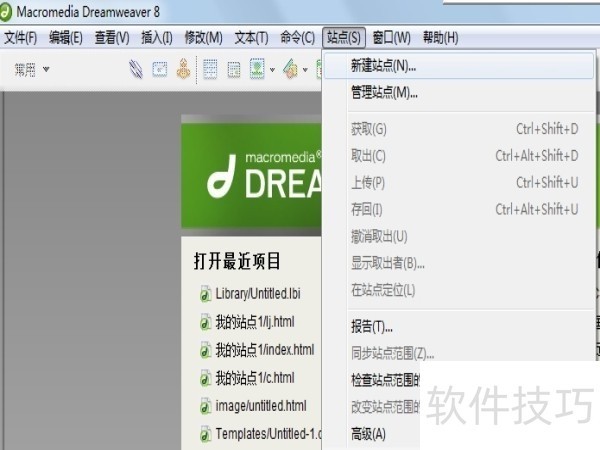Screen dimensions: 600x450
Task: Click the Insert Table icon
Action: [210, 70]
